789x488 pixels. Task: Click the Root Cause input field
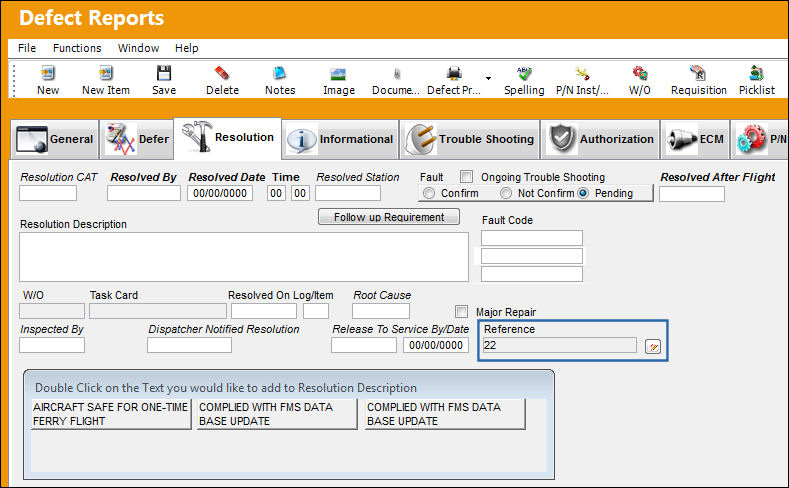coord(381,311)
